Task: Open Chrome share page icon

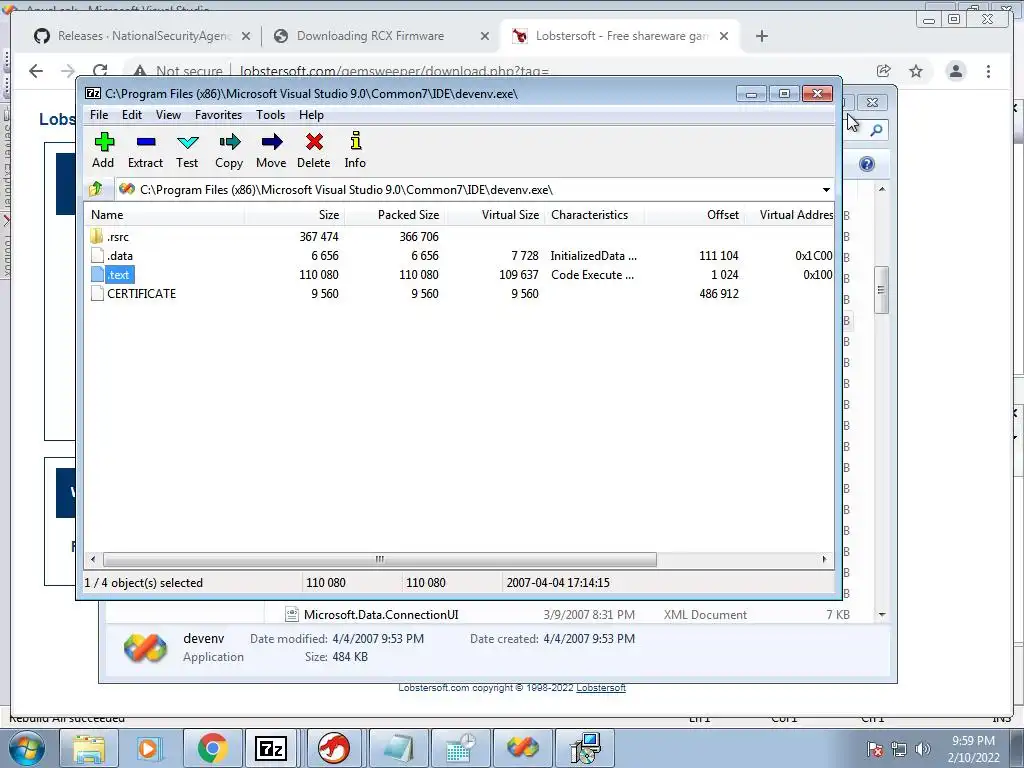Action: click(883, 71)
